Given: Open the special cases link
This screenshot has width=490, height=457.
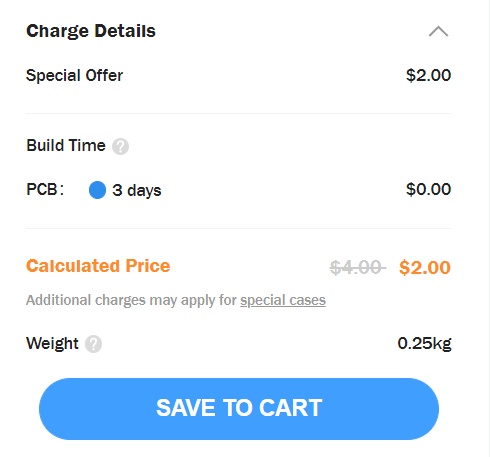Looking at the screenshot, I should [283, 300].
